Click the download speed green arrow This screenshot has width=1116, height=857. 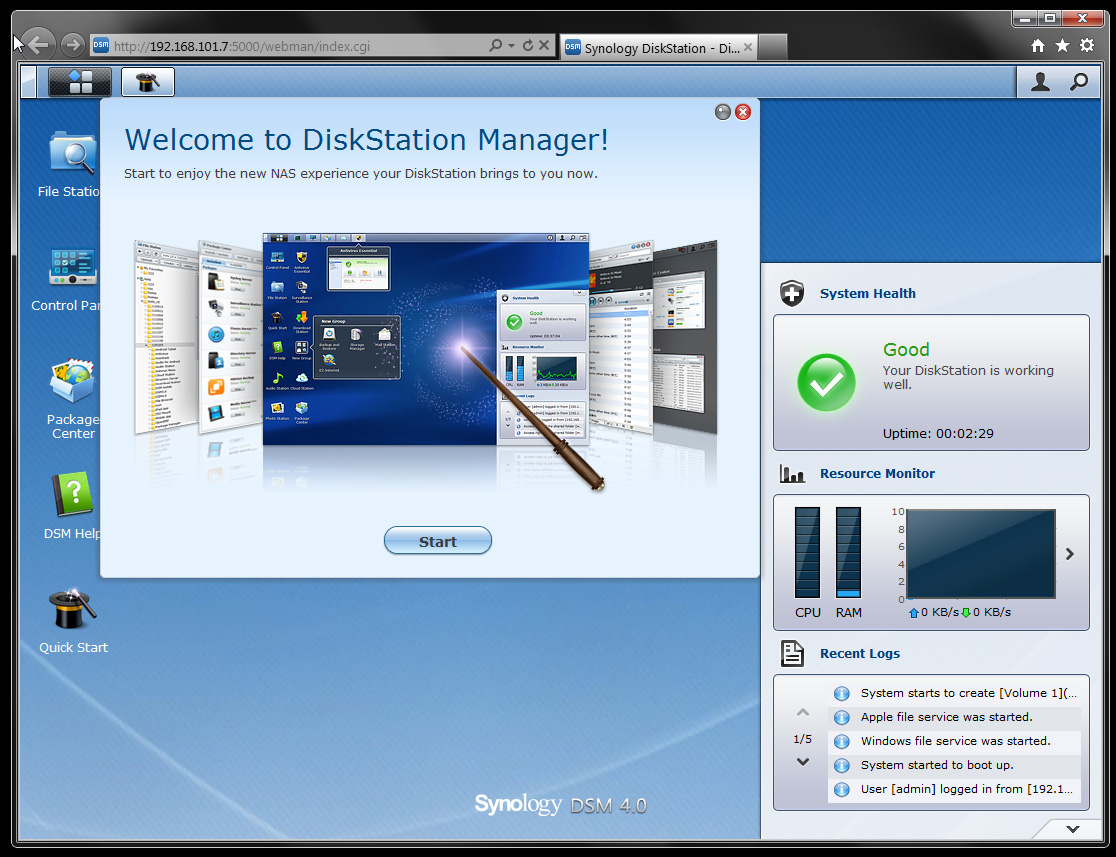[966, 613]
